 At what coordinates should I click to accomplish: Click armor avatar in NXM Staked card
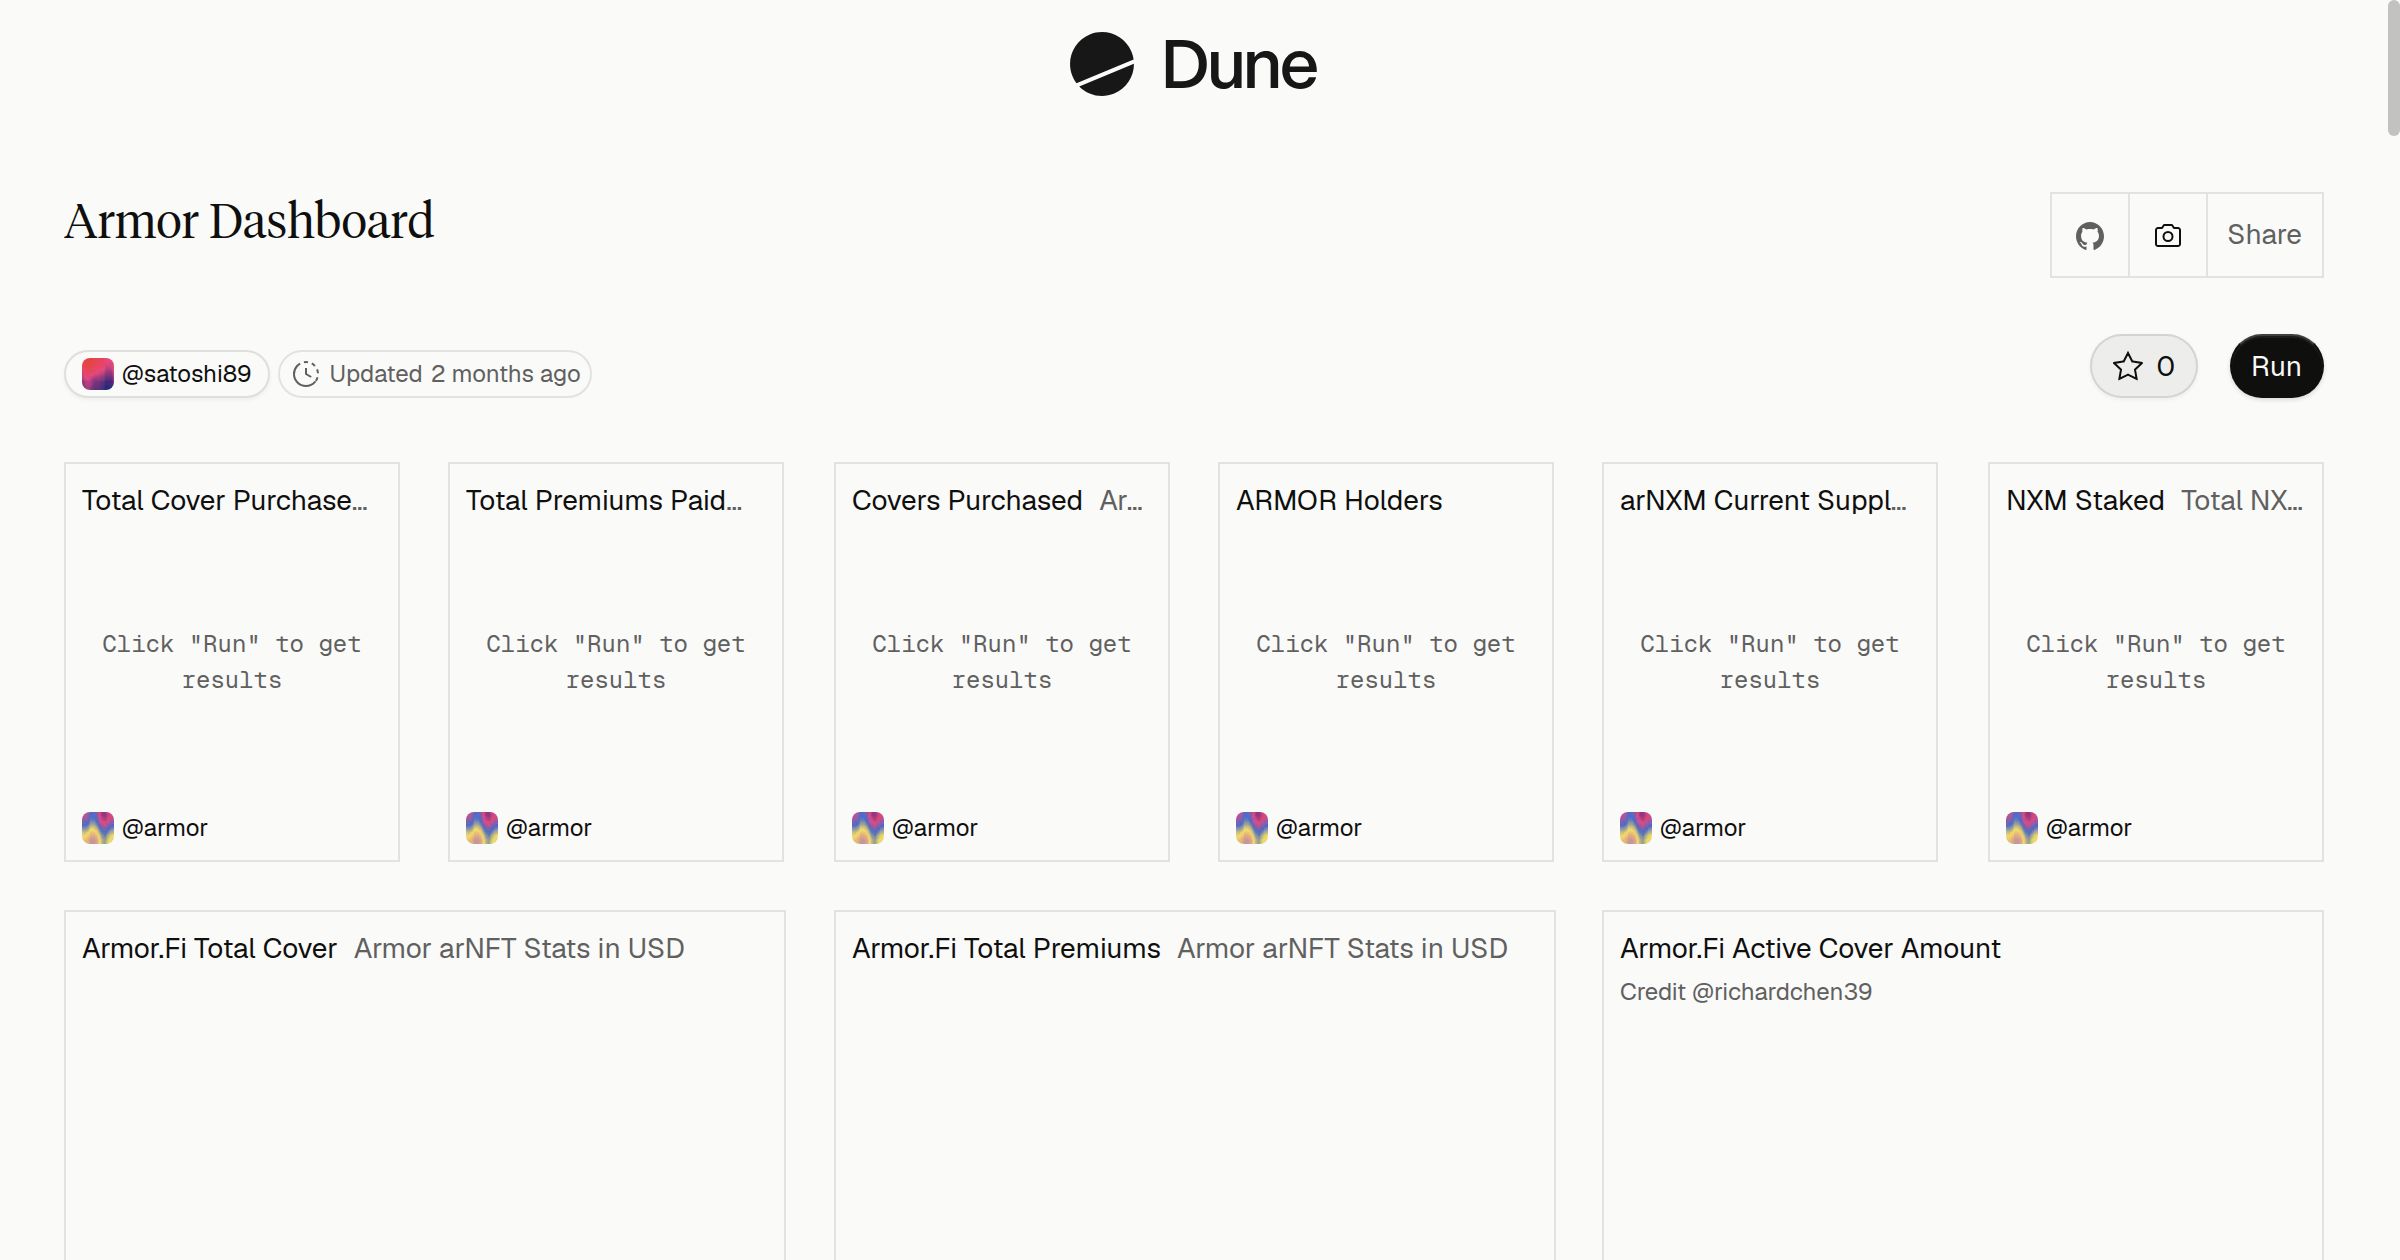(2021, 827)
